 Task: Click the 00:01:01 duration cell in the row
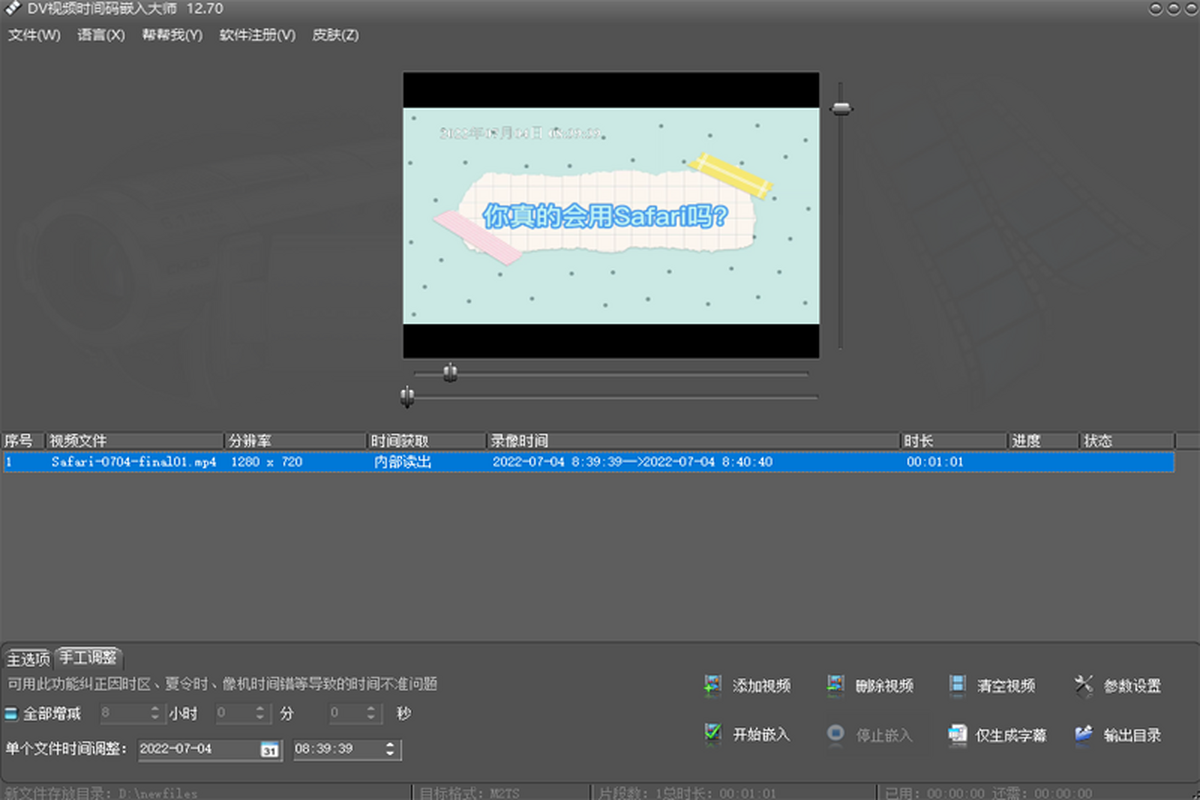pos(935,462)
